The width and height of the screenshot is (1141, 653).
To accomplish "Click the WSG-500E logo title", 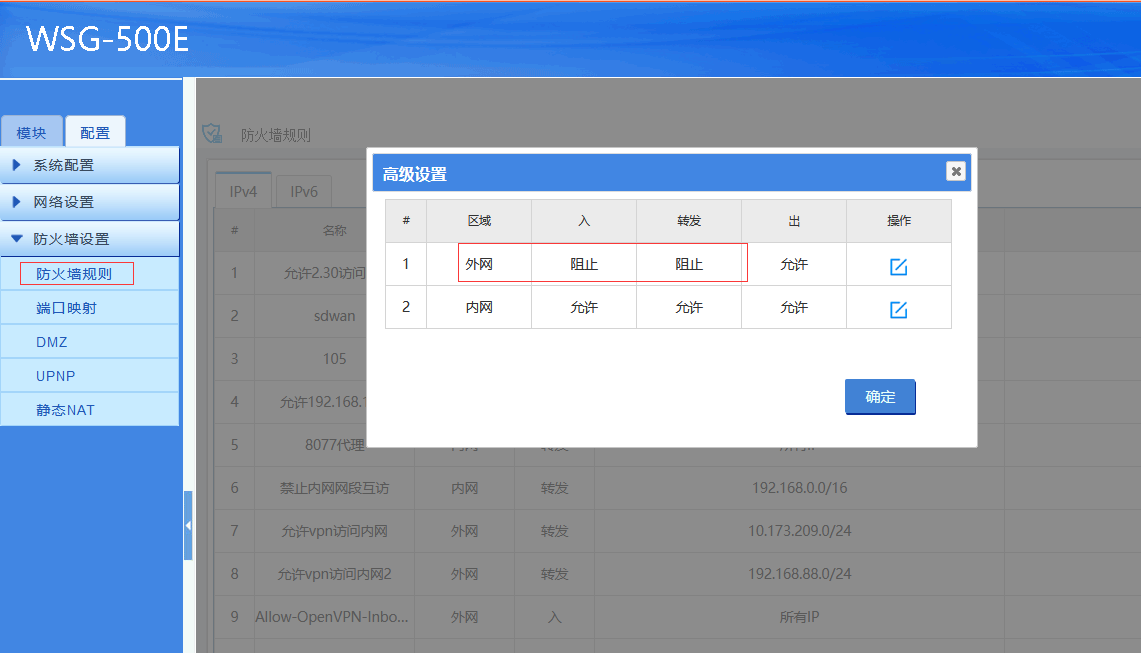I will (x=108, y=38).
